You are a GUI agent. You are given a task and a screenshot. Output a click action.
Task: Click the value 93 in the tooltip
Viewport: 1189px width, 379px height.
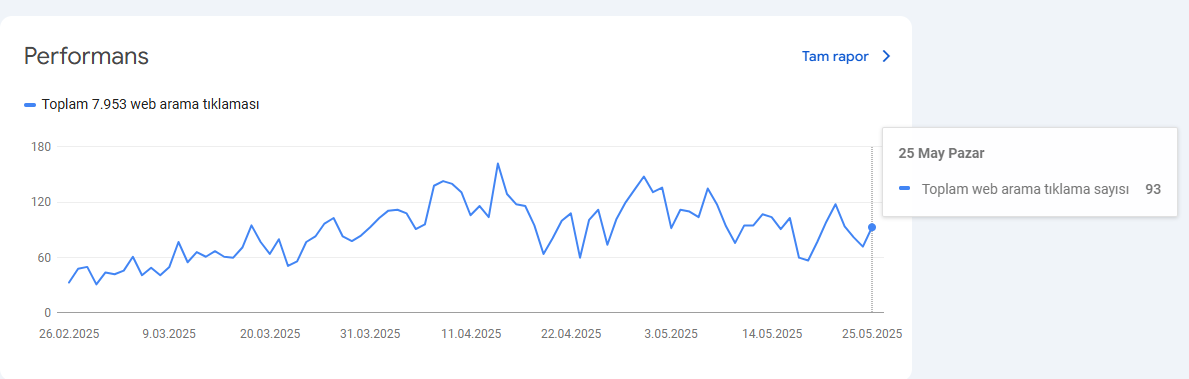coord(1153,189)
